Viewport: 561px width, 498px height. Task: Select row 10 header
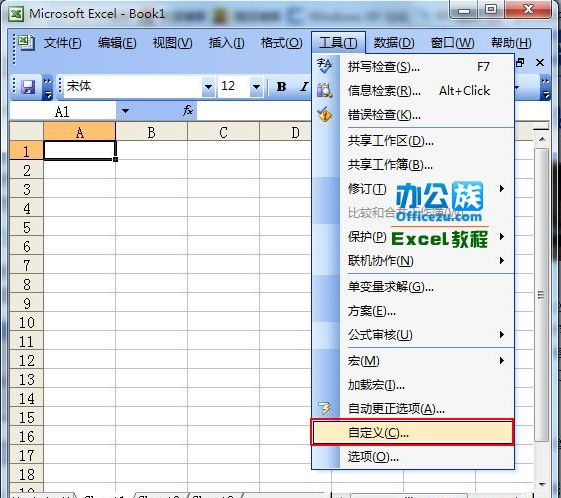click(26, 322)
